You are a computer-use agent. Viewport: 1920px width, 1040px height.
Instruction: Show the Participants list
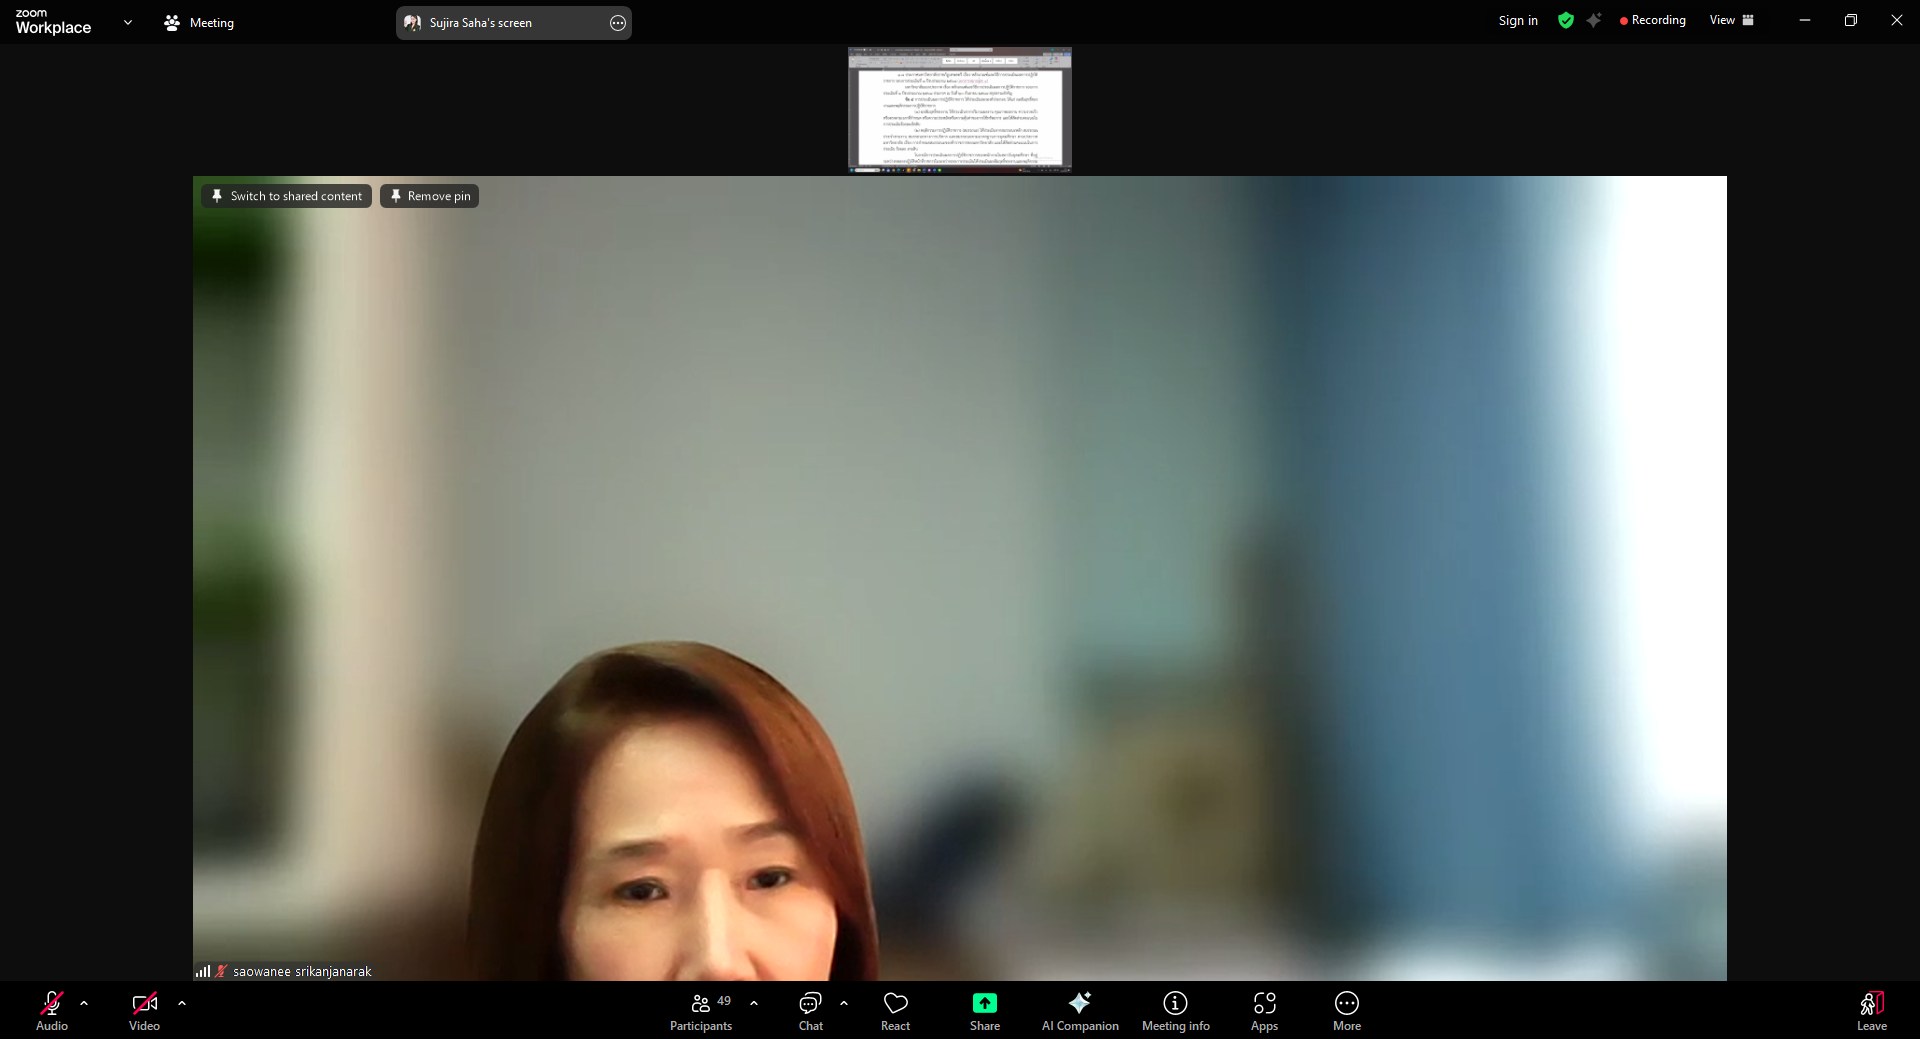tap(701, 1010)
